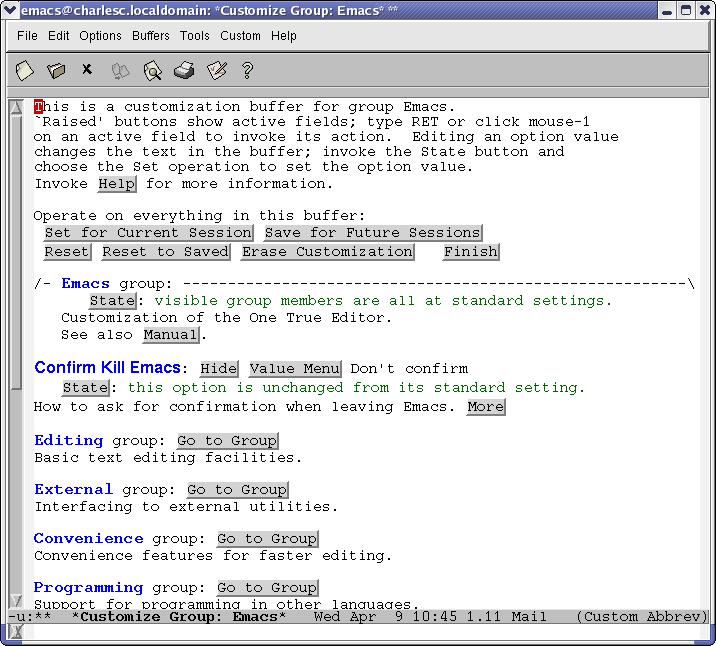Open a file with the folder icon
Viewport: 716px width, 646px height.
point(56,70)
